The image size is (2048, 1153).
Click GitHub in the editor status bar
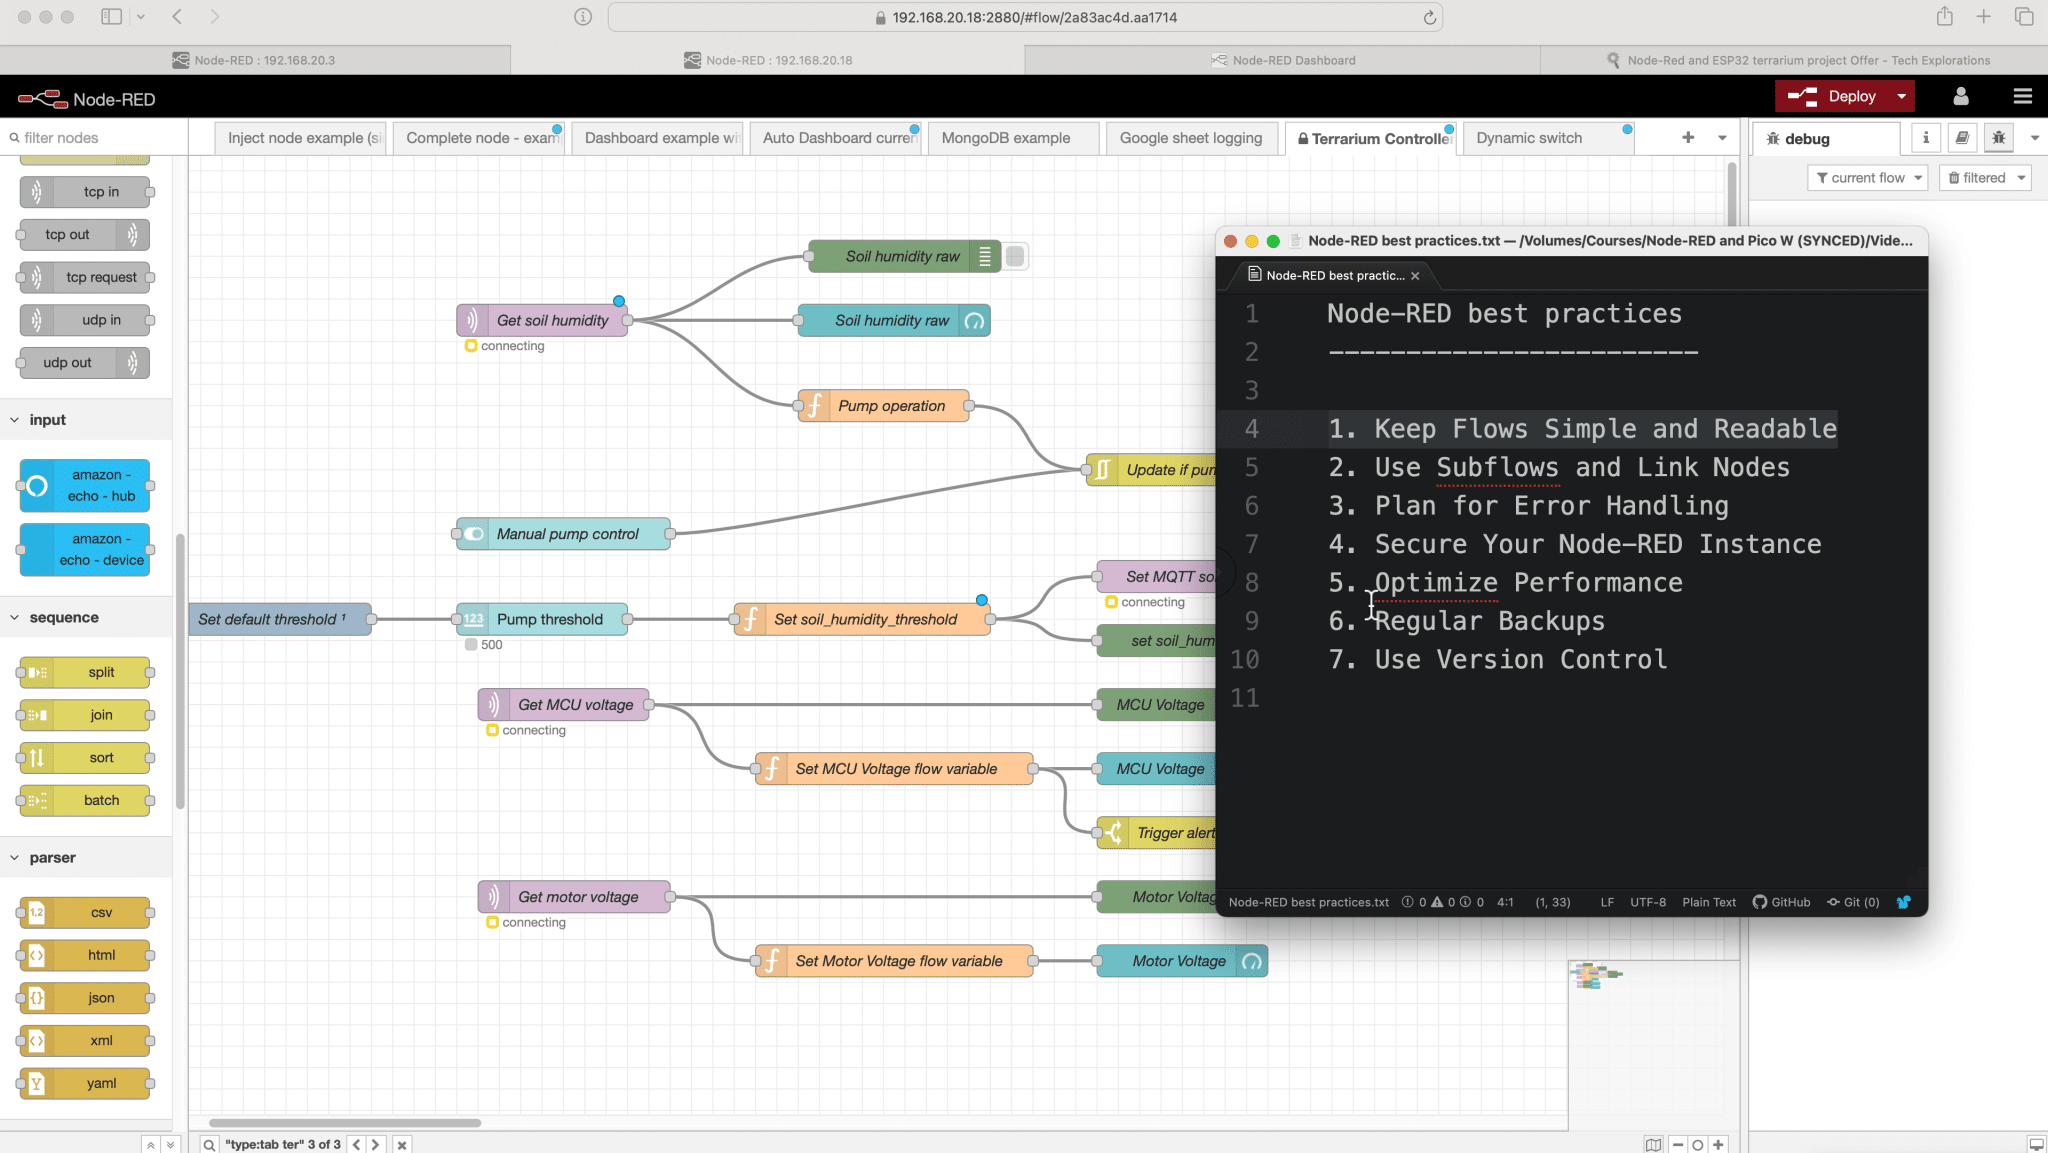(x=1782, y=902)
